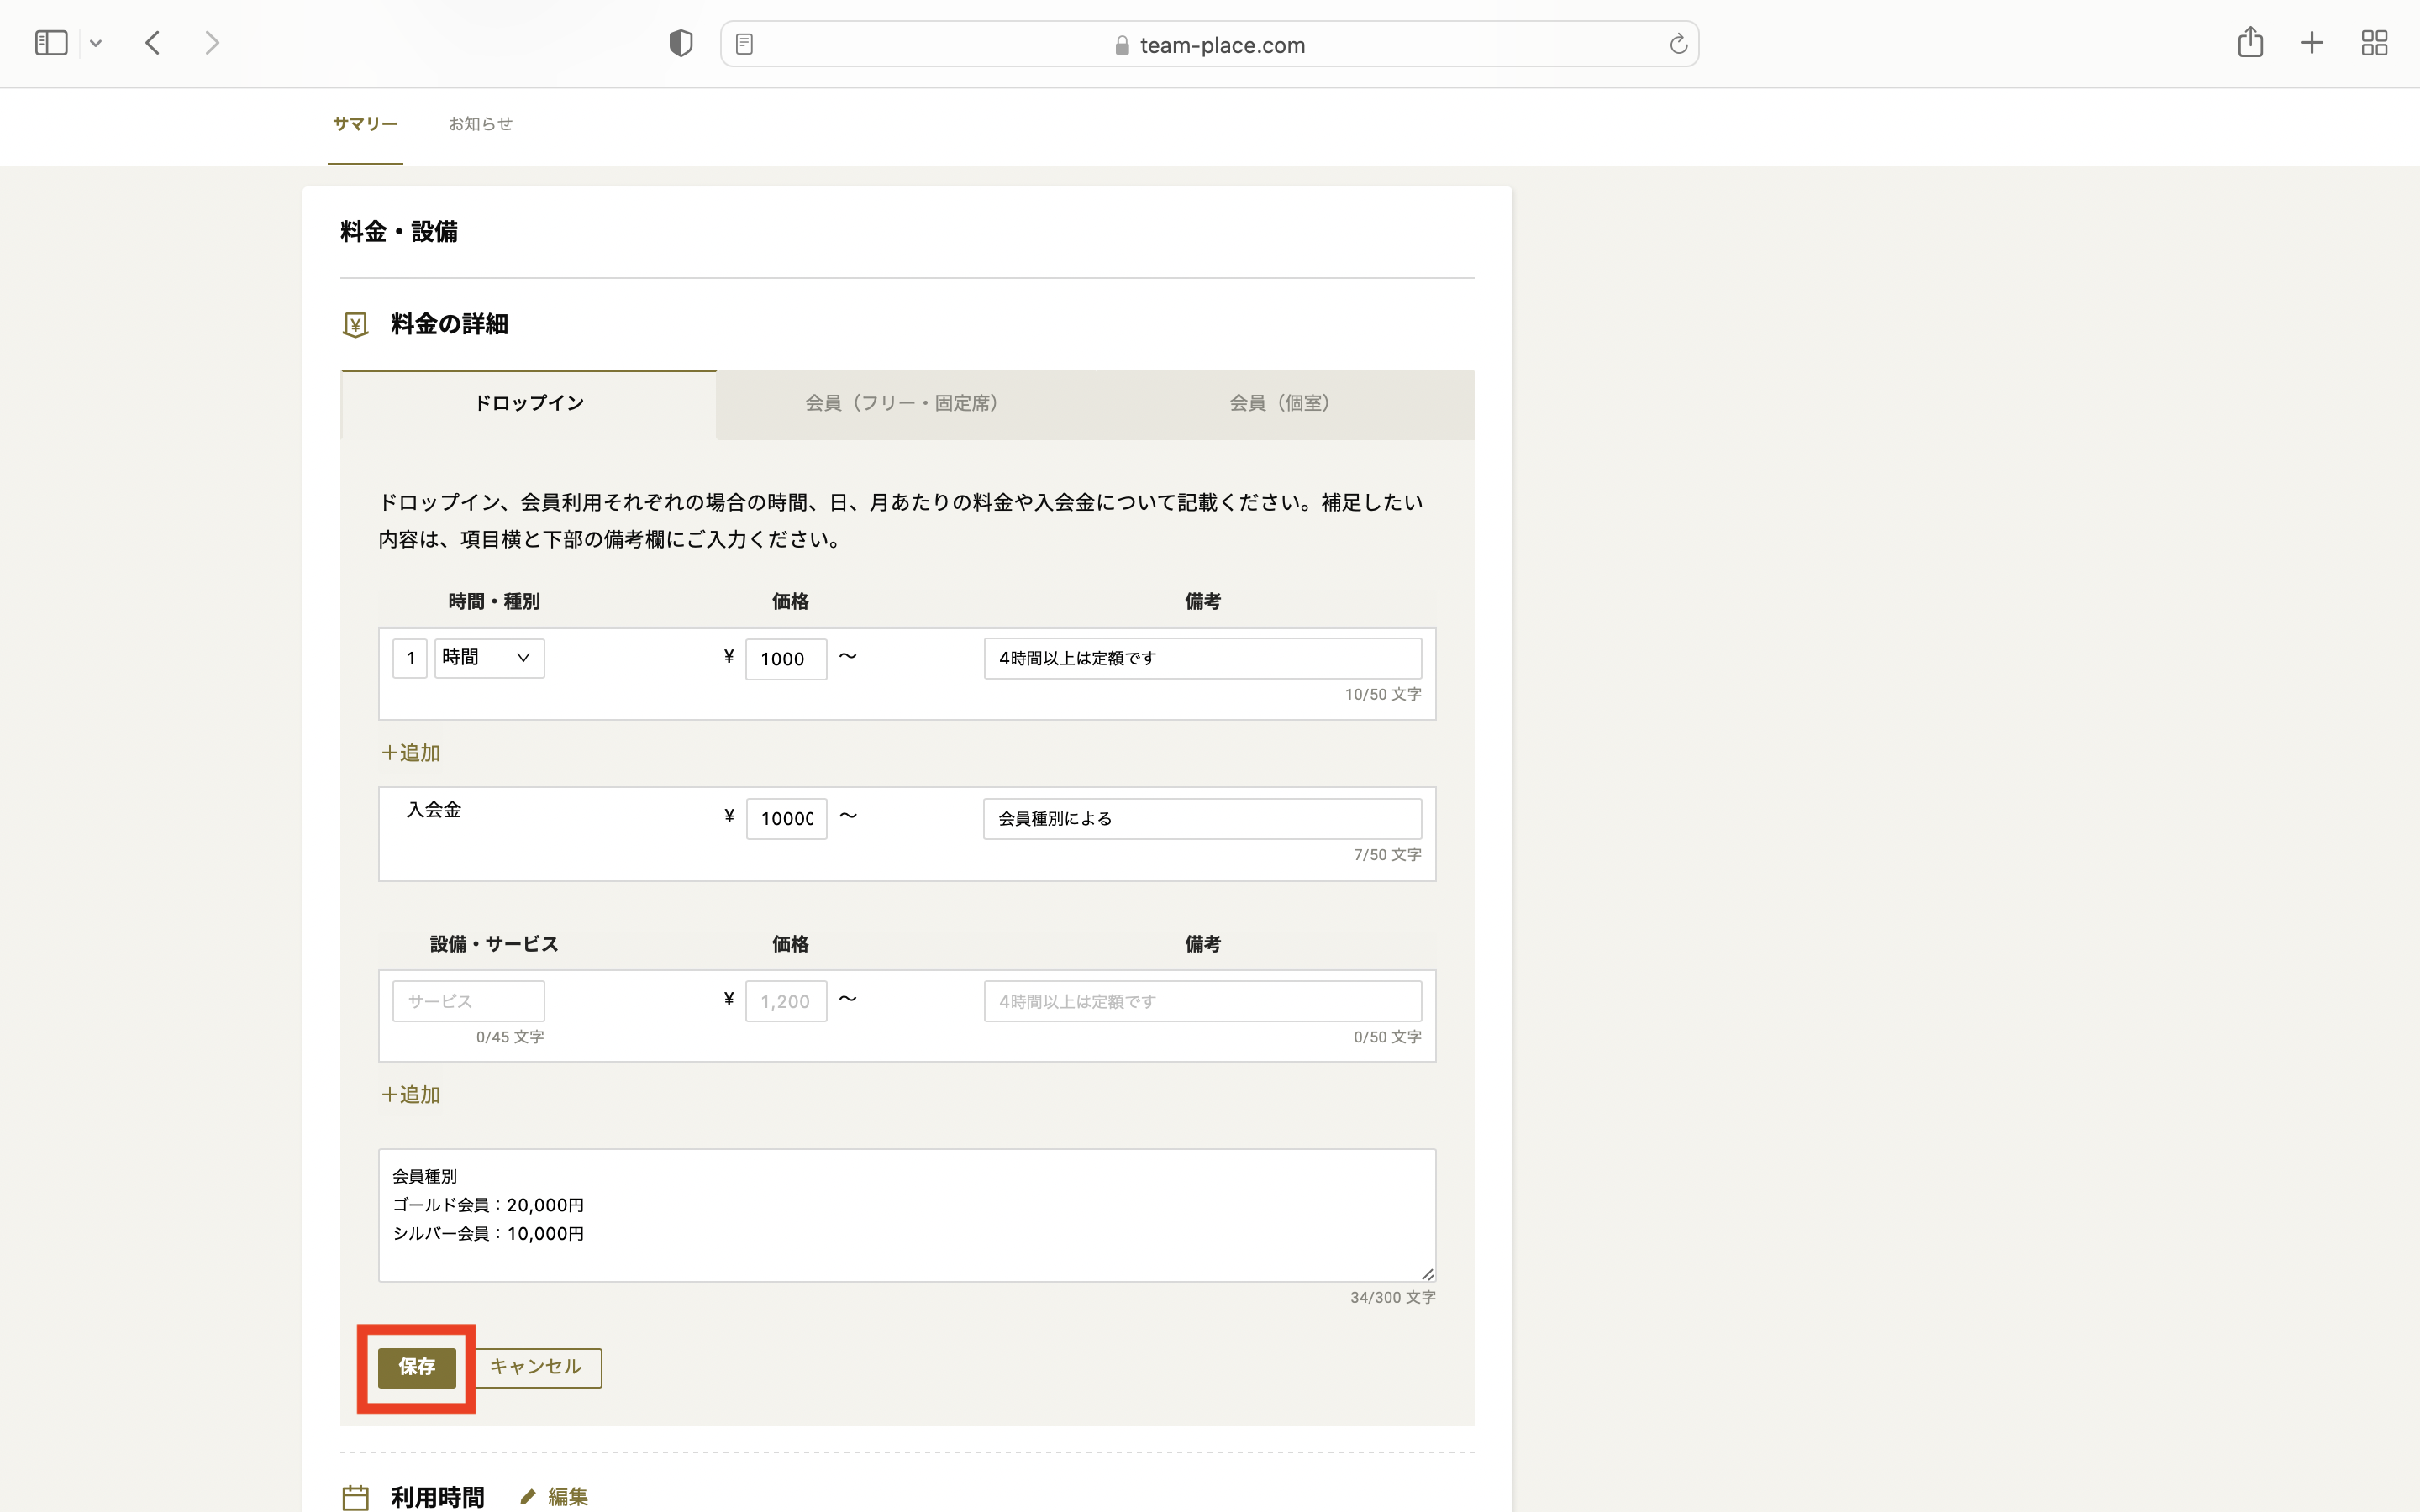Edit 利用時間 via 編集 pencil link

click(x=555, y=1496)
